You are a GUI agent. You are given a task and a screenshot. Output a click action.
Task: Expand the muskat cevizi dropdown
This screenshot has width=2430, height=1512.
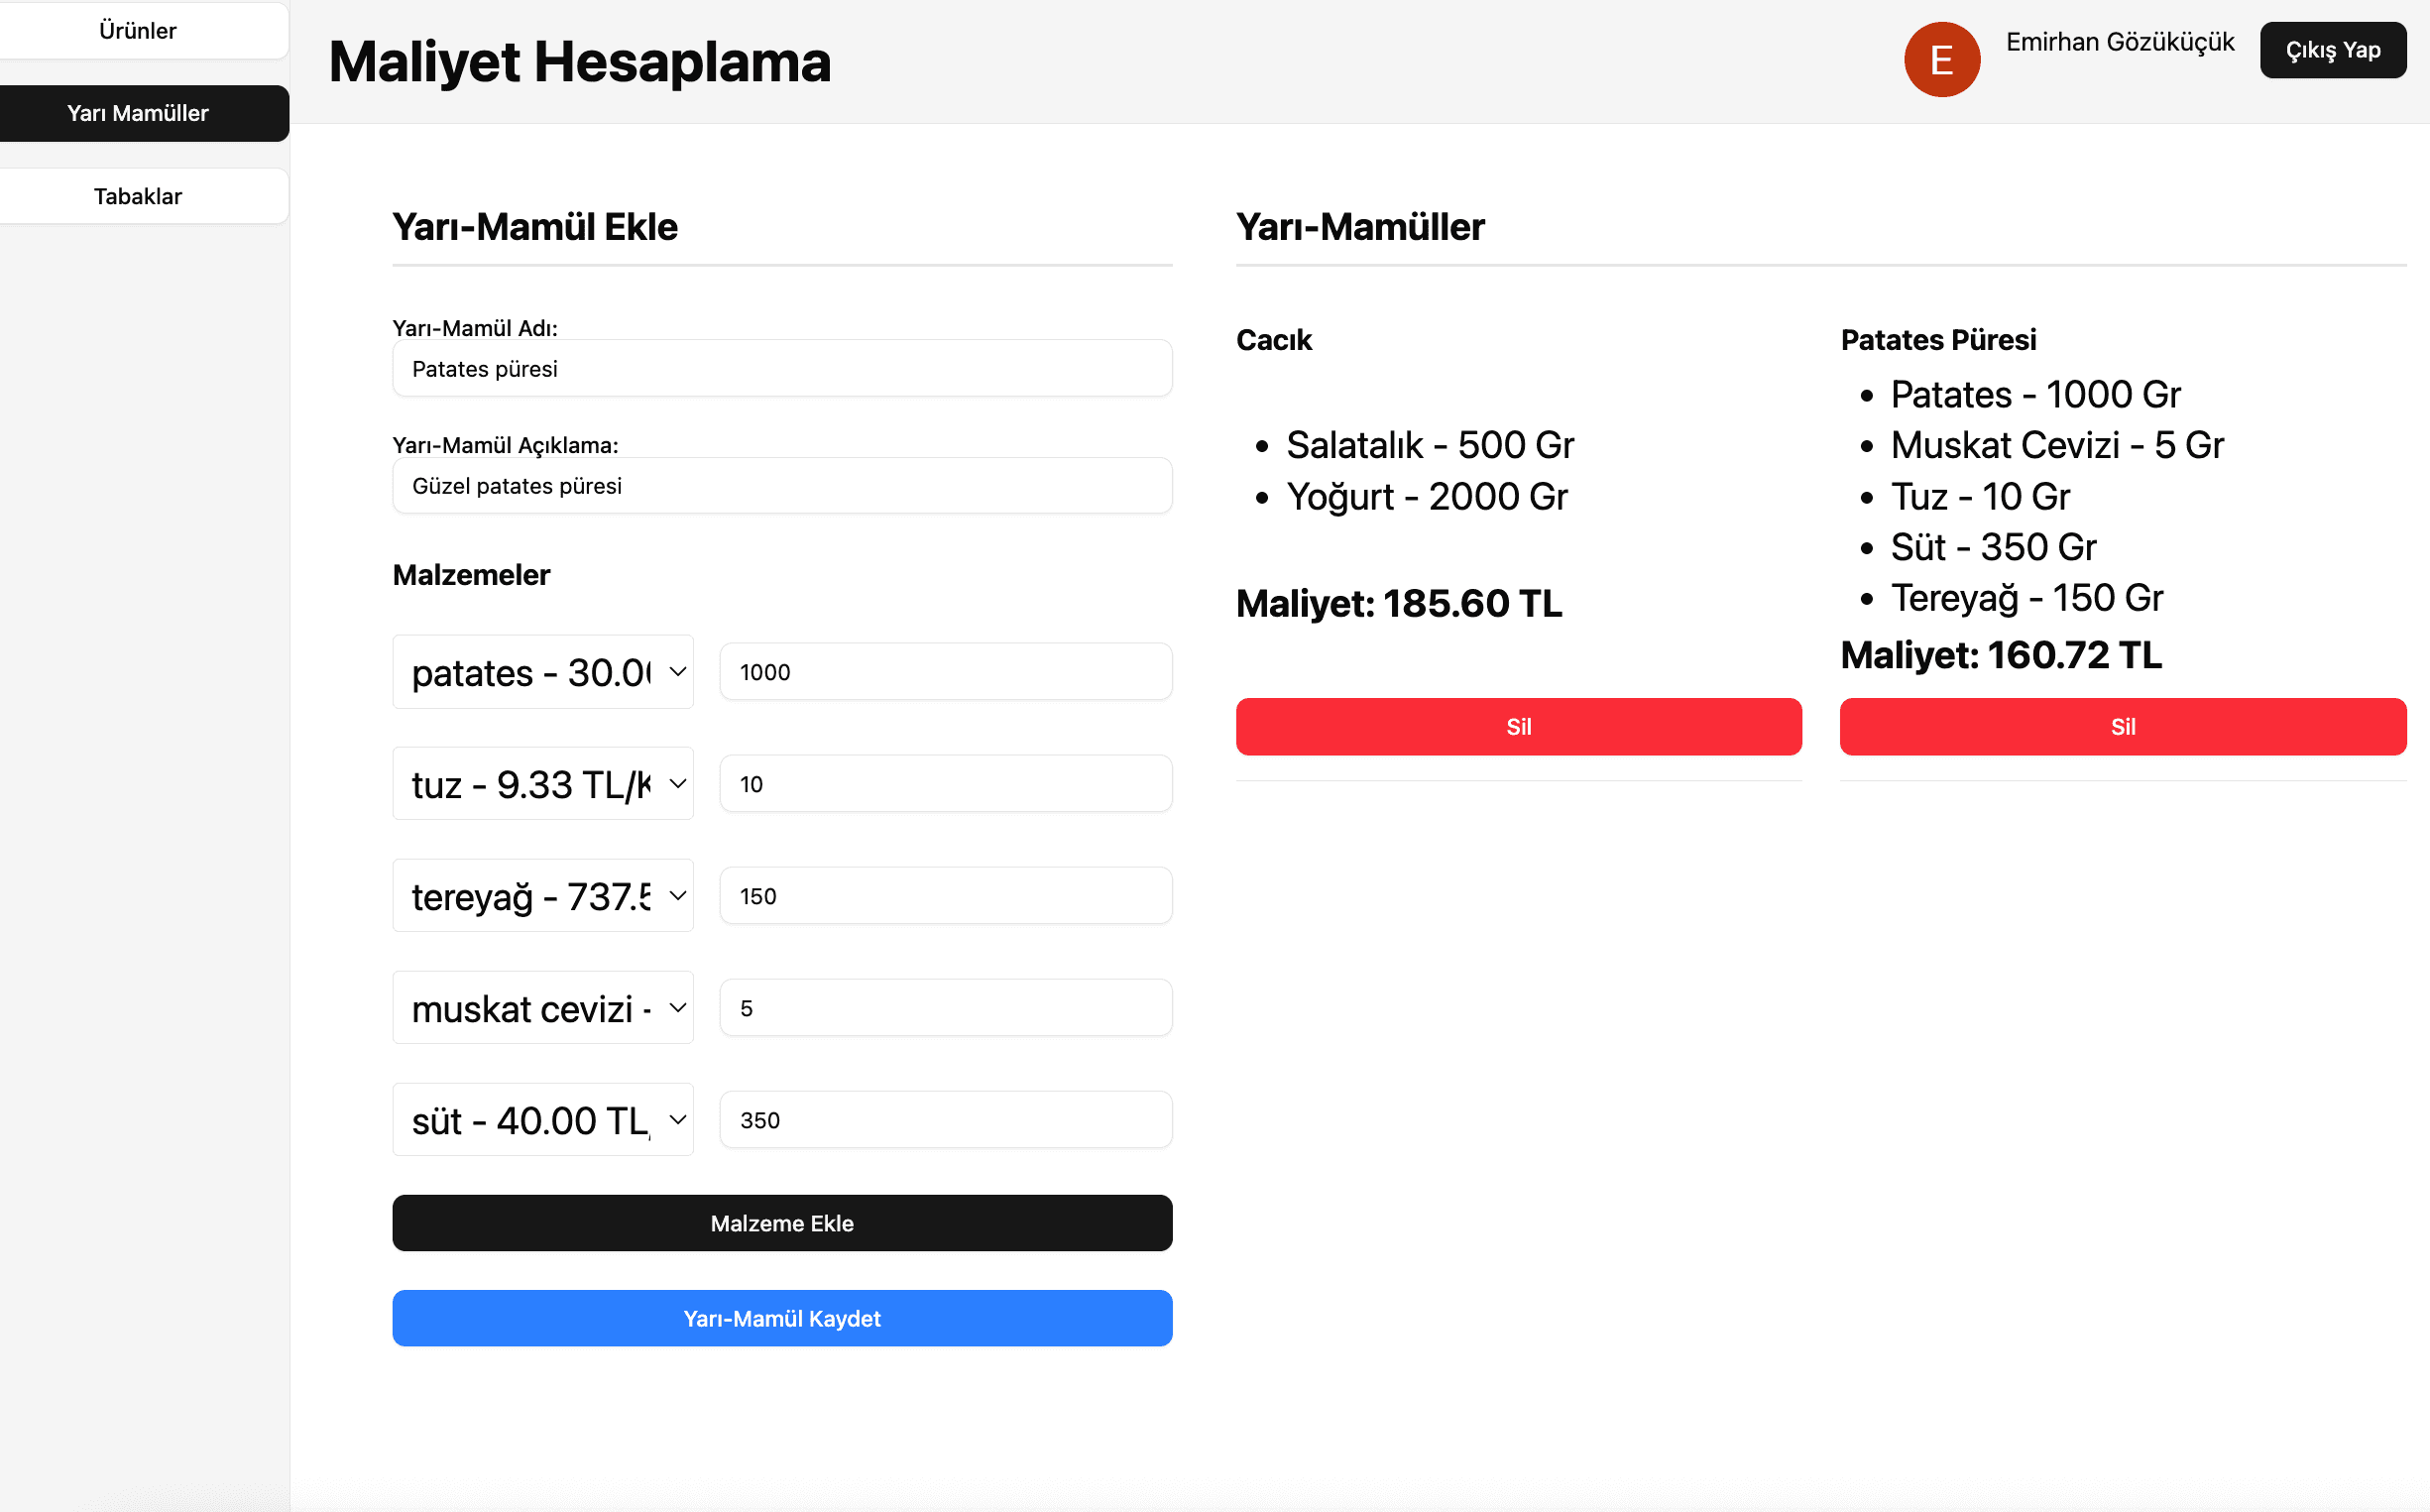(543, 1008)
